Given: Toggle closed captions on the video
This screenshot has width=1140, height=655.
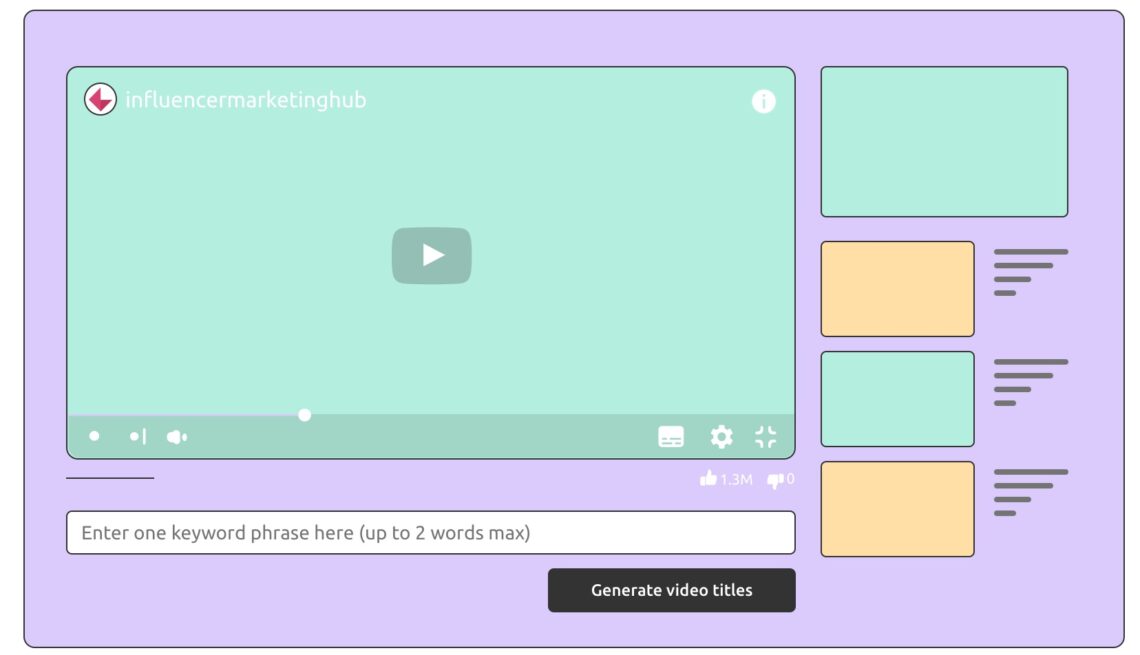Looking at the screenshot, I should click(x=673, y=435).
